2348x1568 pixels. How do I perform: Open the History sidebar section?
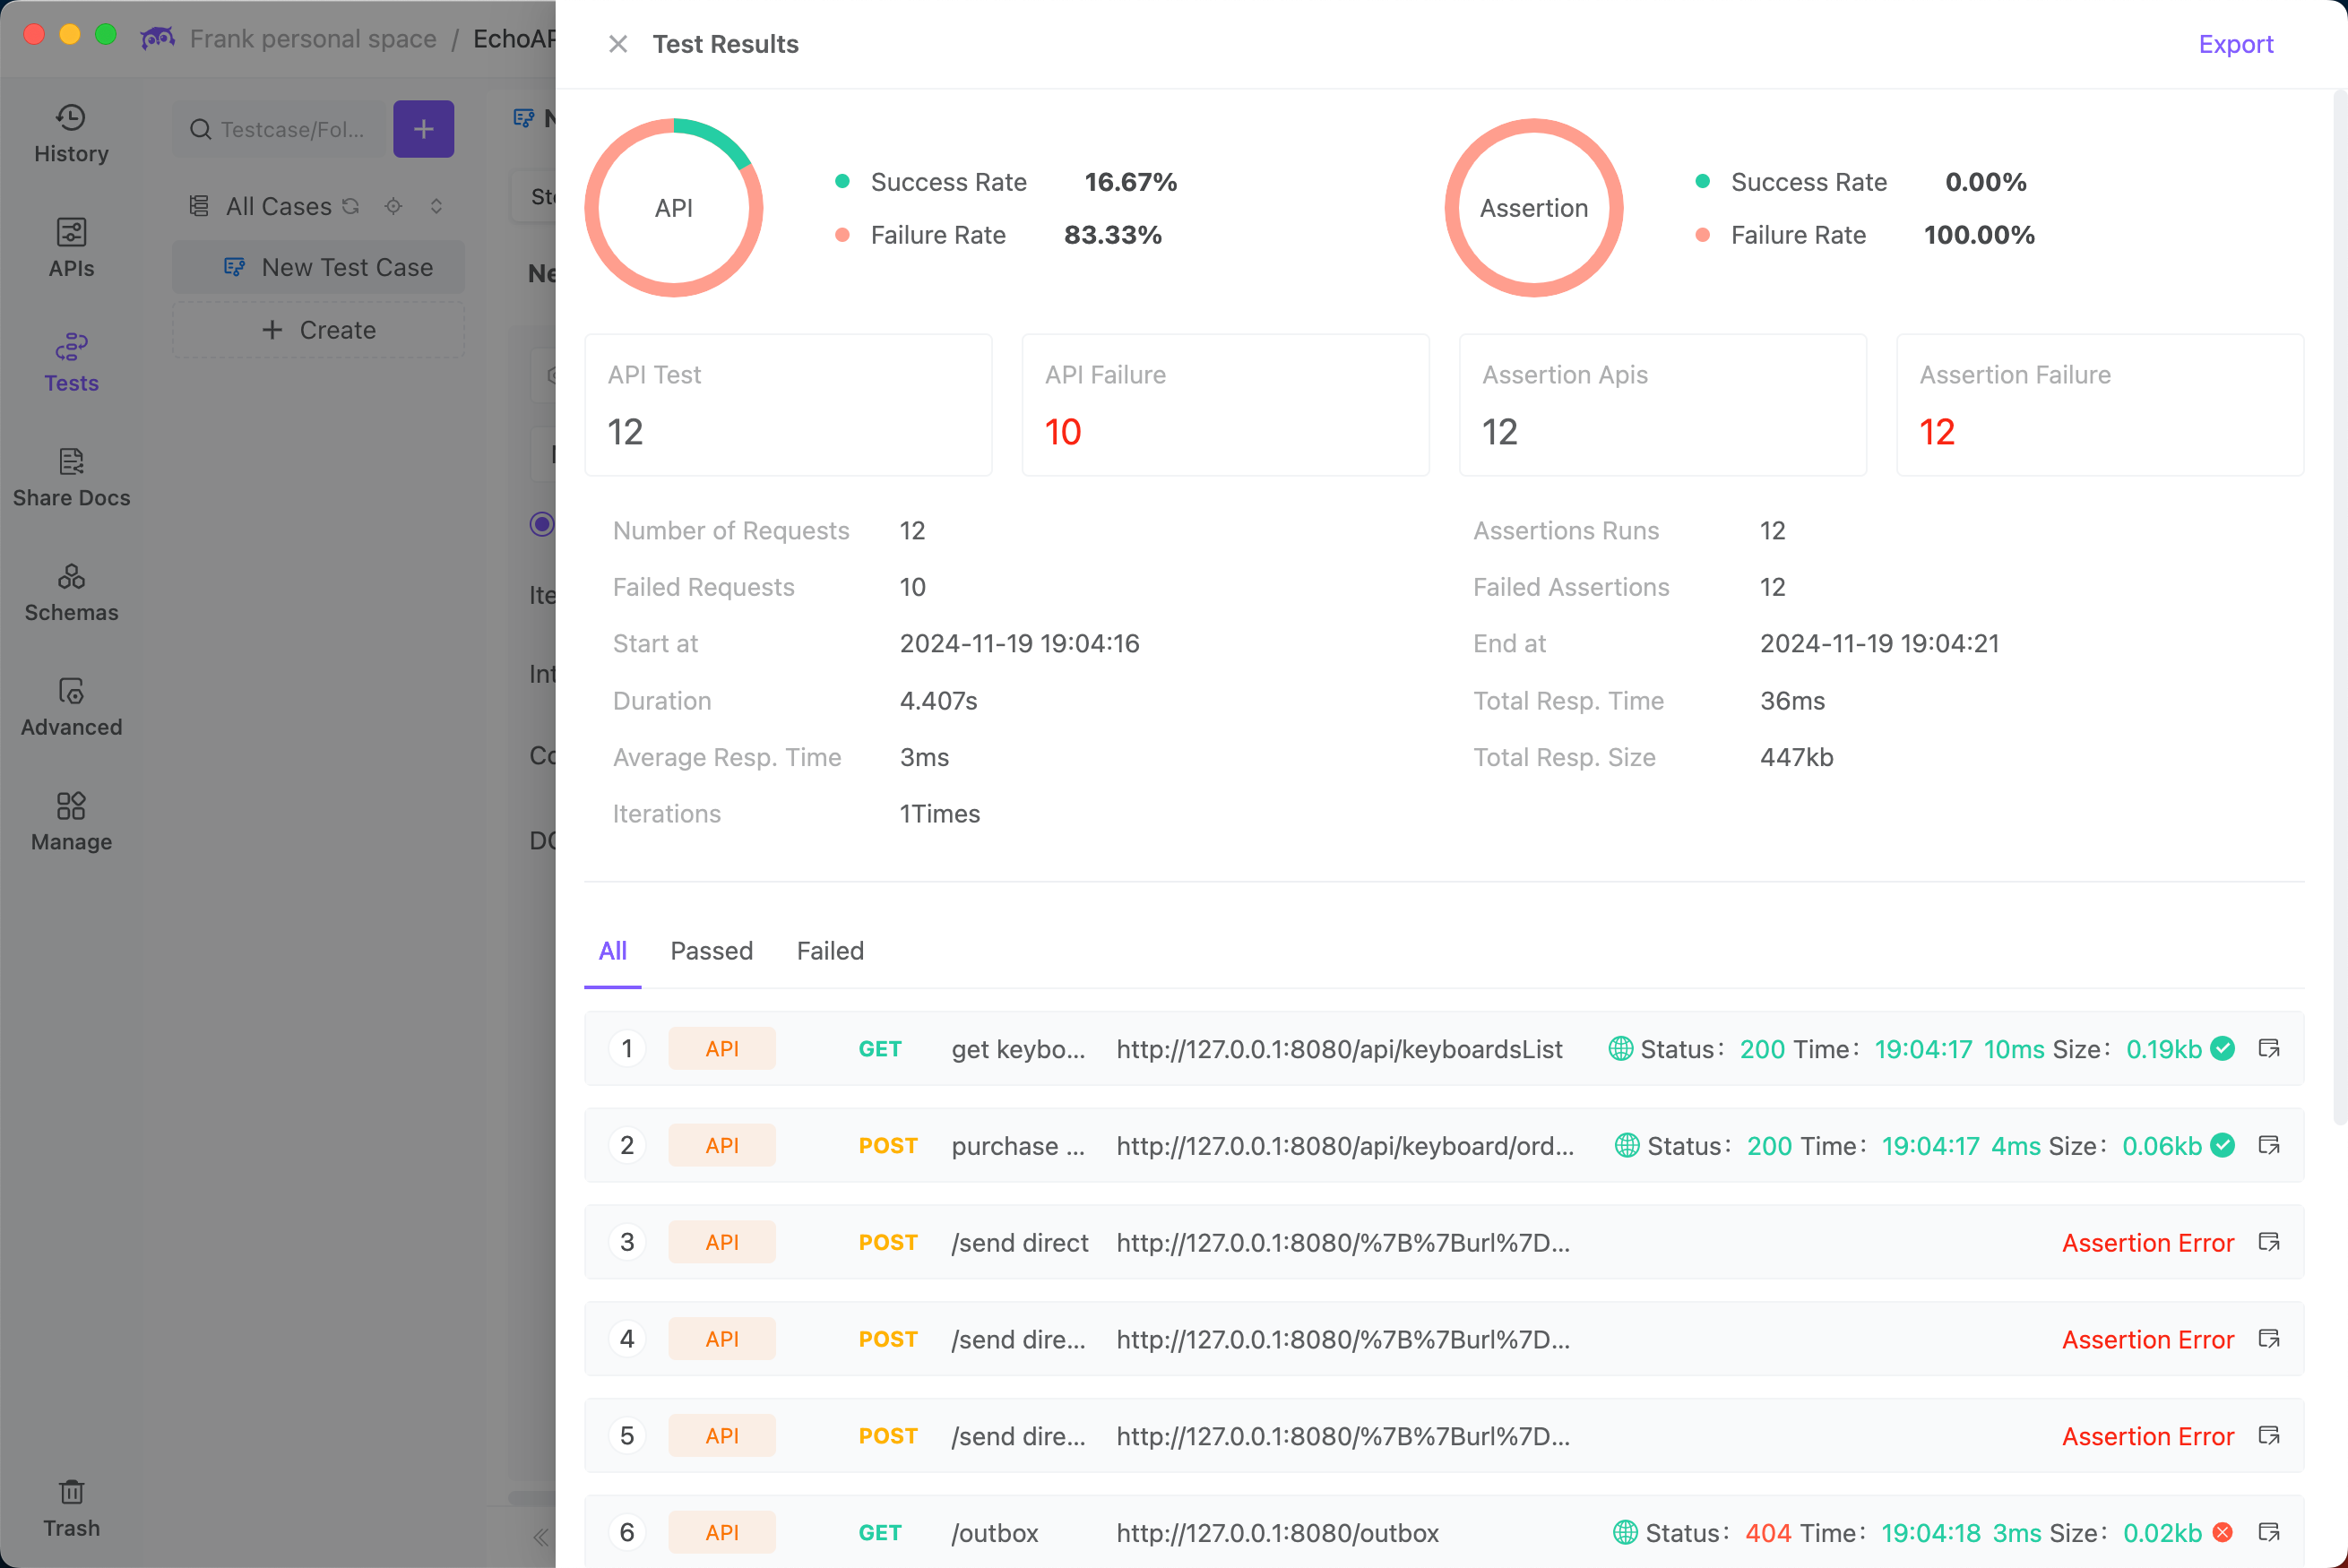click(x=71, y=134)
